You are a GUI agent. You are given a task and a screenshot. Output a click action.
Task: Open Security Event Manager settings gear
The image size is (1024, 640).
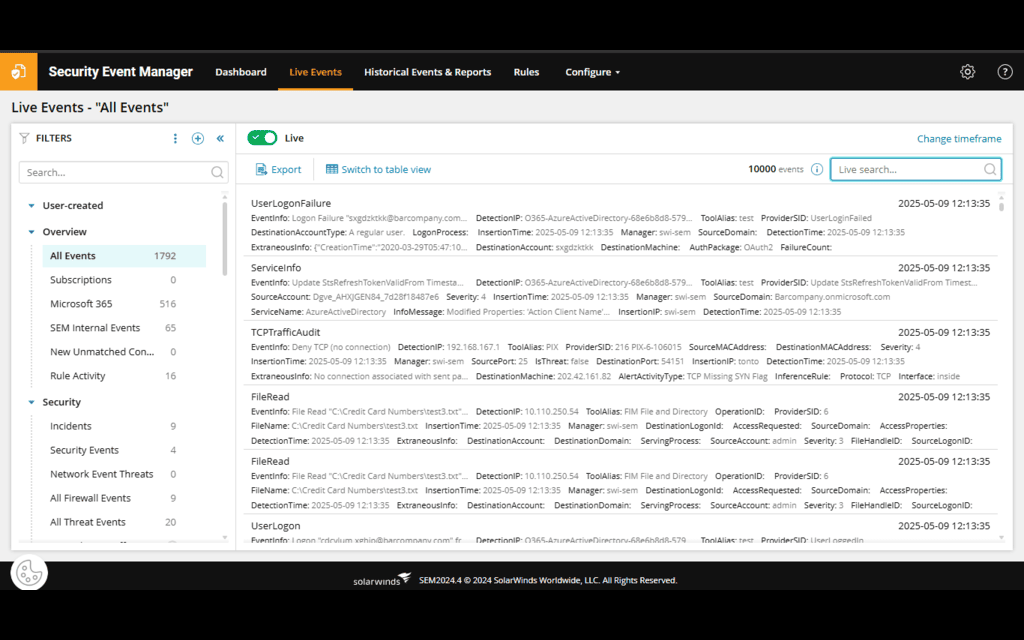967,71
